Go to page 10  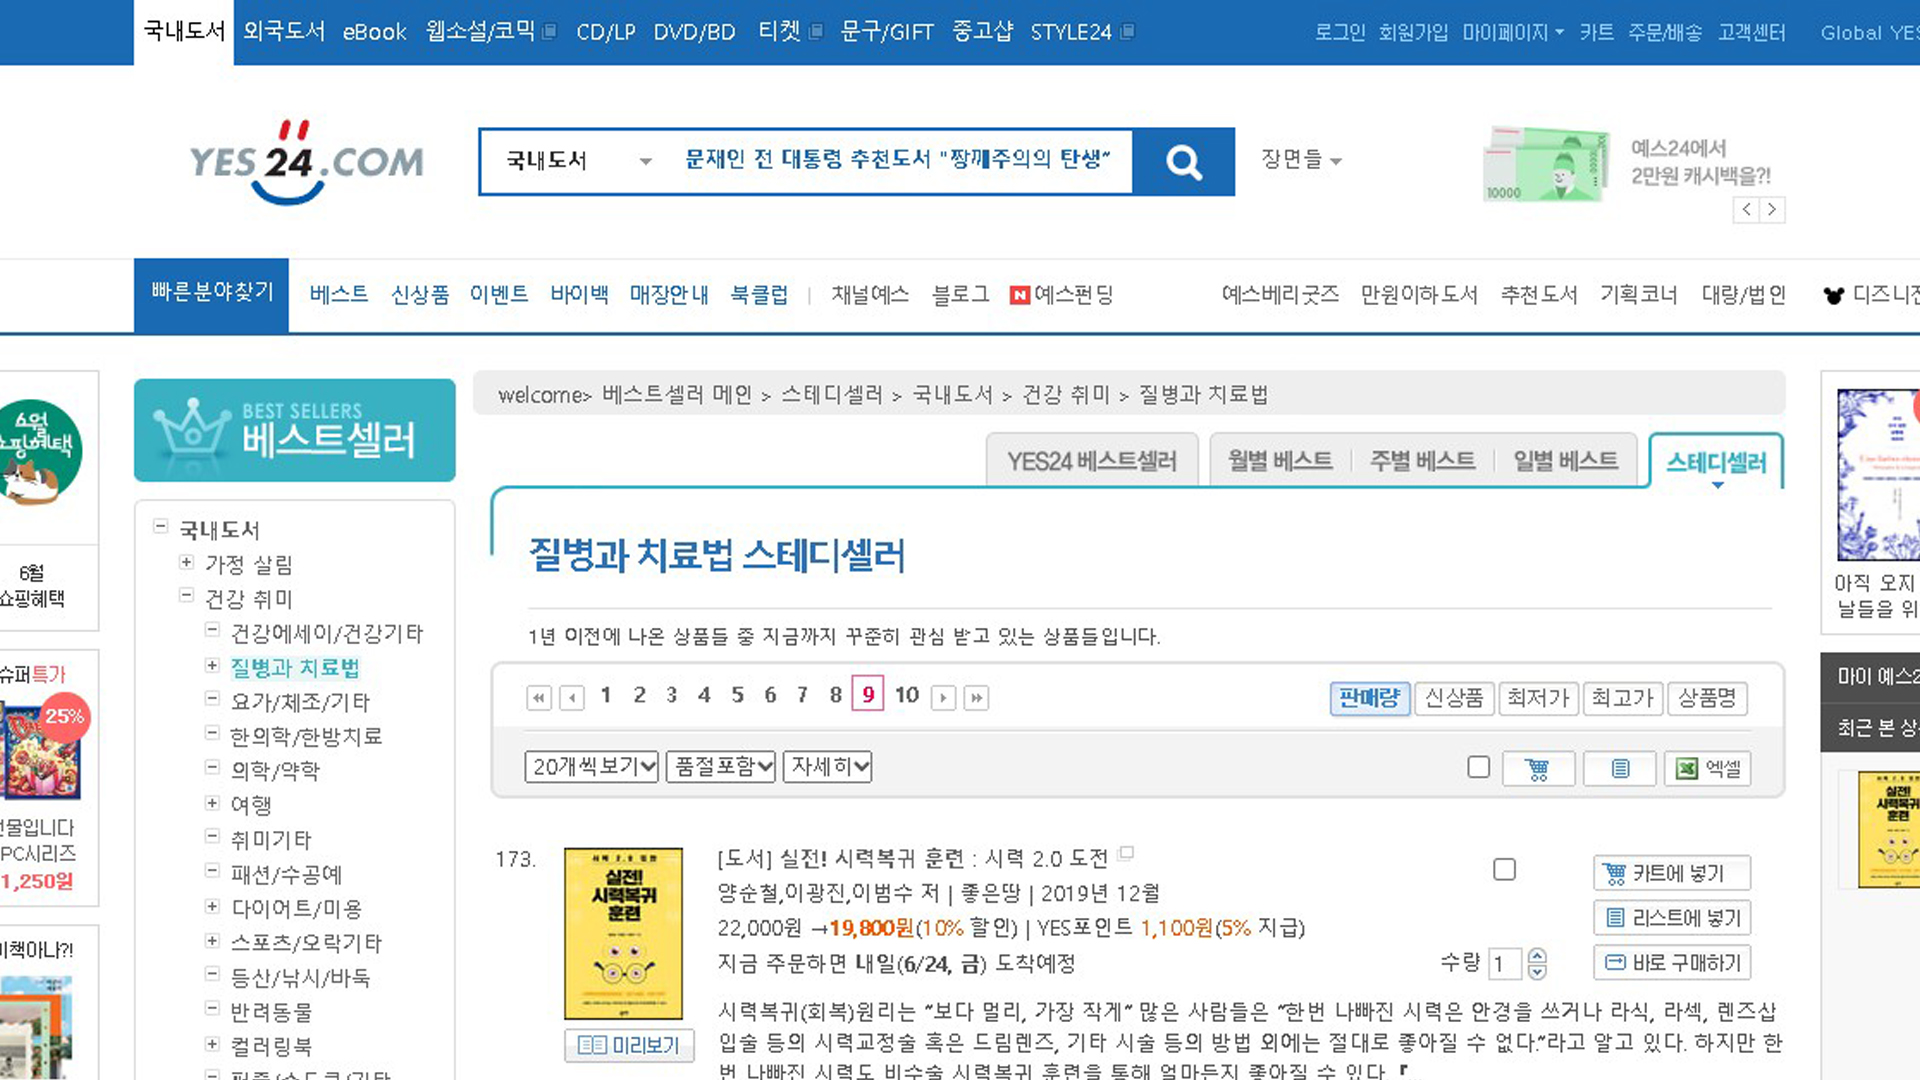[907, 695]
